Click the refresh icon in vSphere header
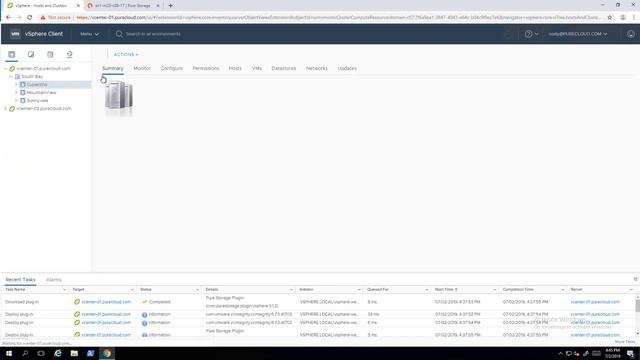 (508, 34)
